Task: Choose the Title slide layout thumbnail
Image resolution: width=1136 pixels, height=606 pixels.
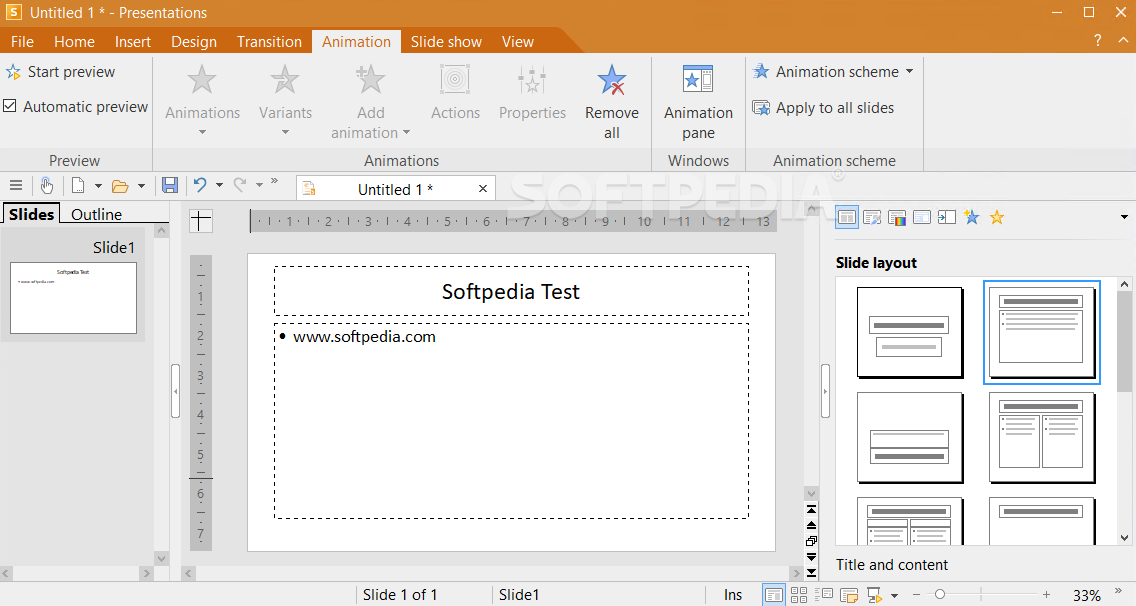Action: click(910, 332)
